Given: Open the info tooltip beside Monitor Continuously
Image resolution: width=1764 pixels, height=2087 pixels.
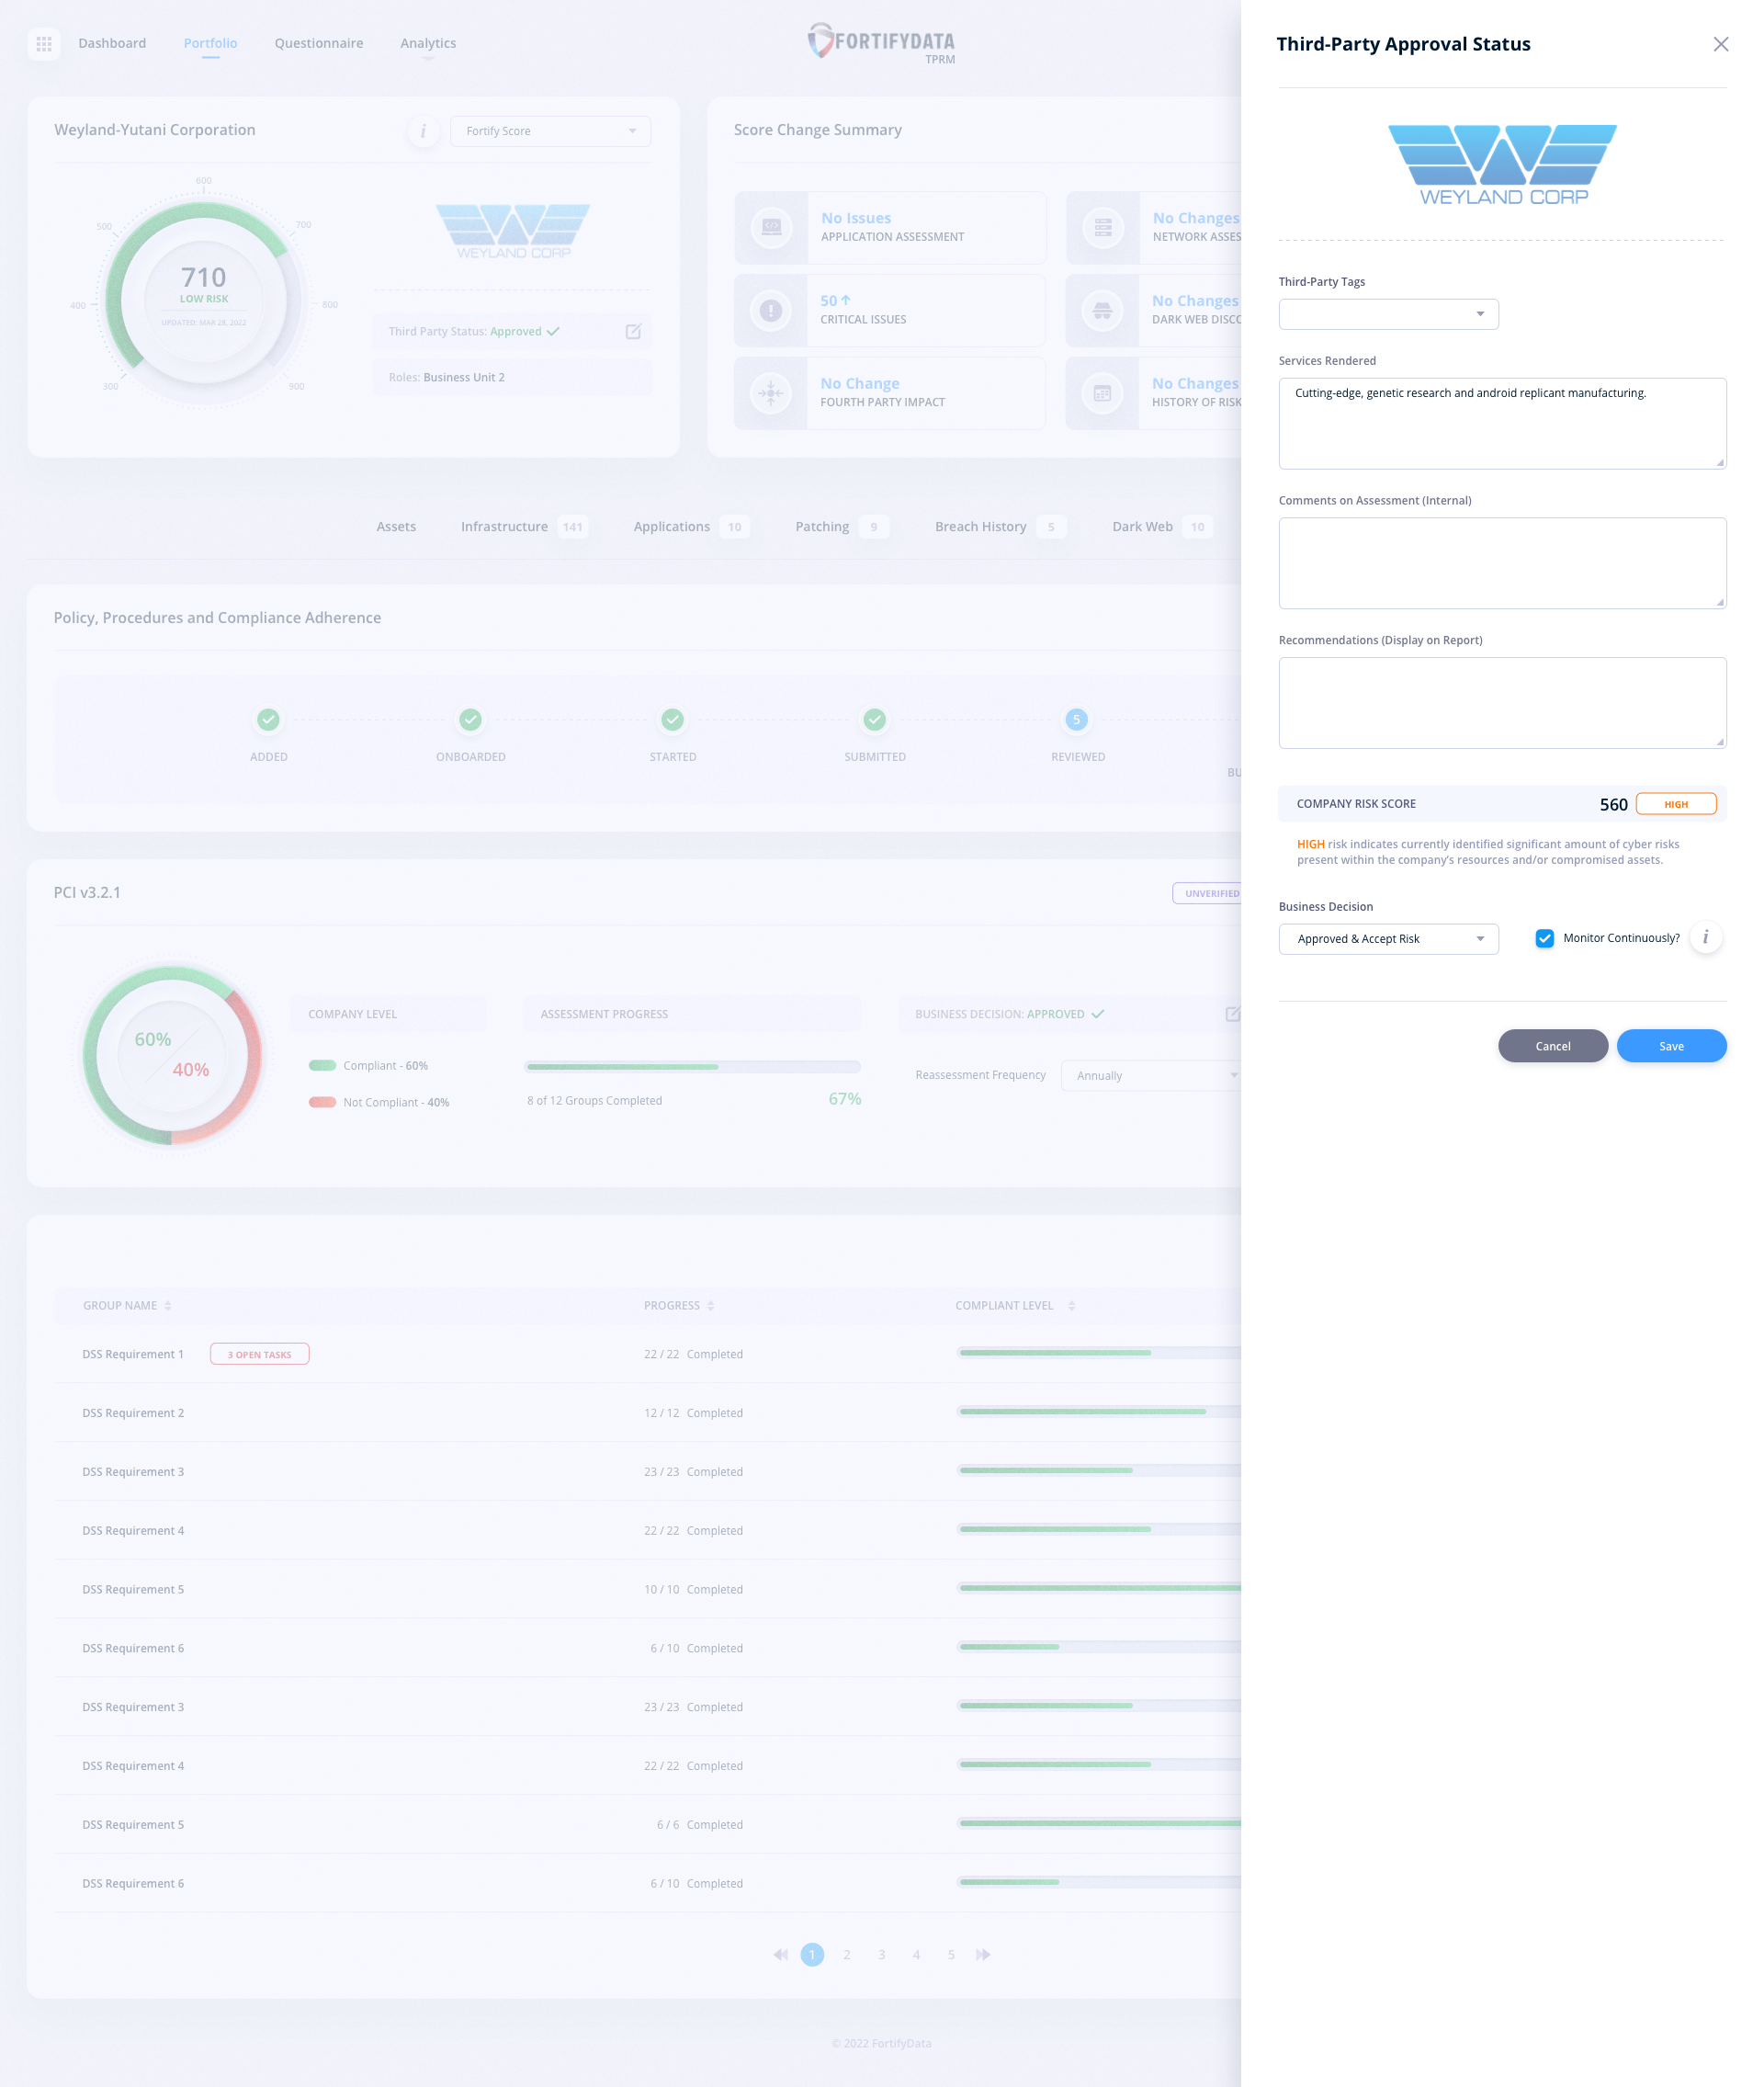Looking at the screenshot, I should 1707,938.
